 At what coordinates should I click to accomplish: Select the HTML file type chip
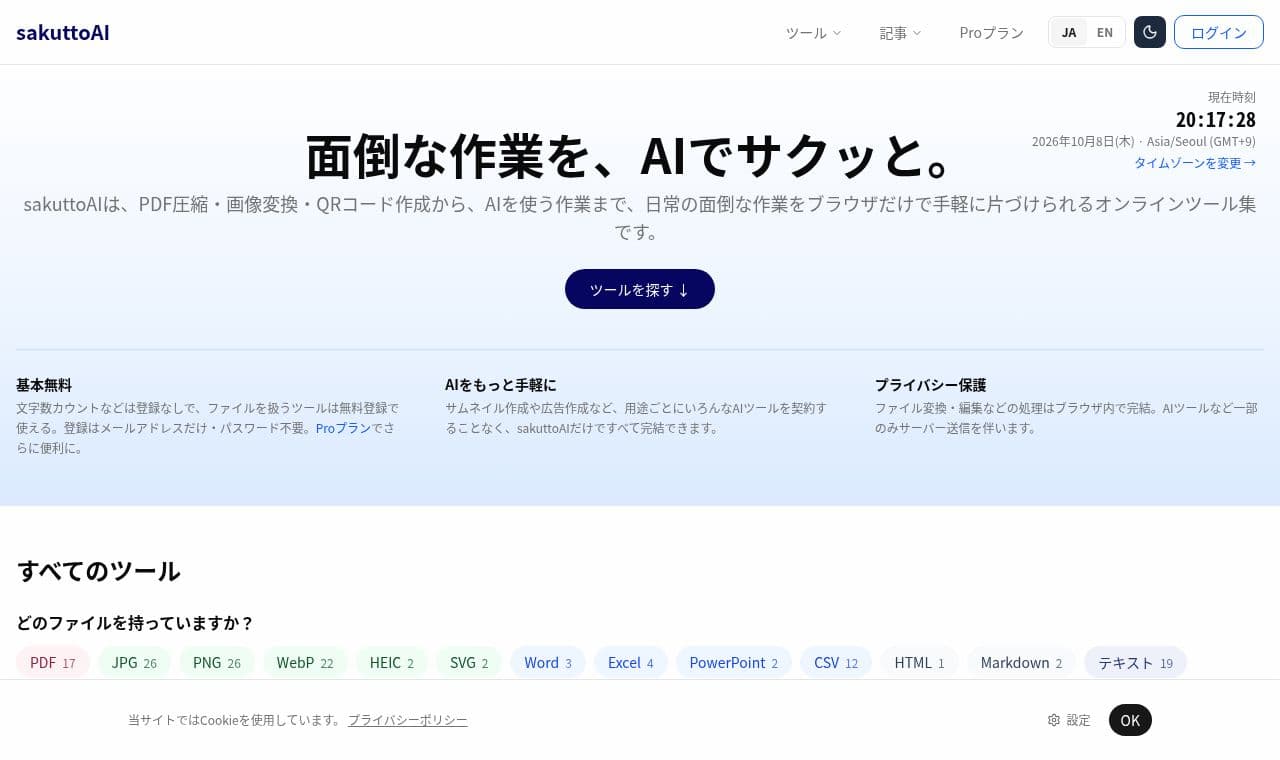point(919,662)
